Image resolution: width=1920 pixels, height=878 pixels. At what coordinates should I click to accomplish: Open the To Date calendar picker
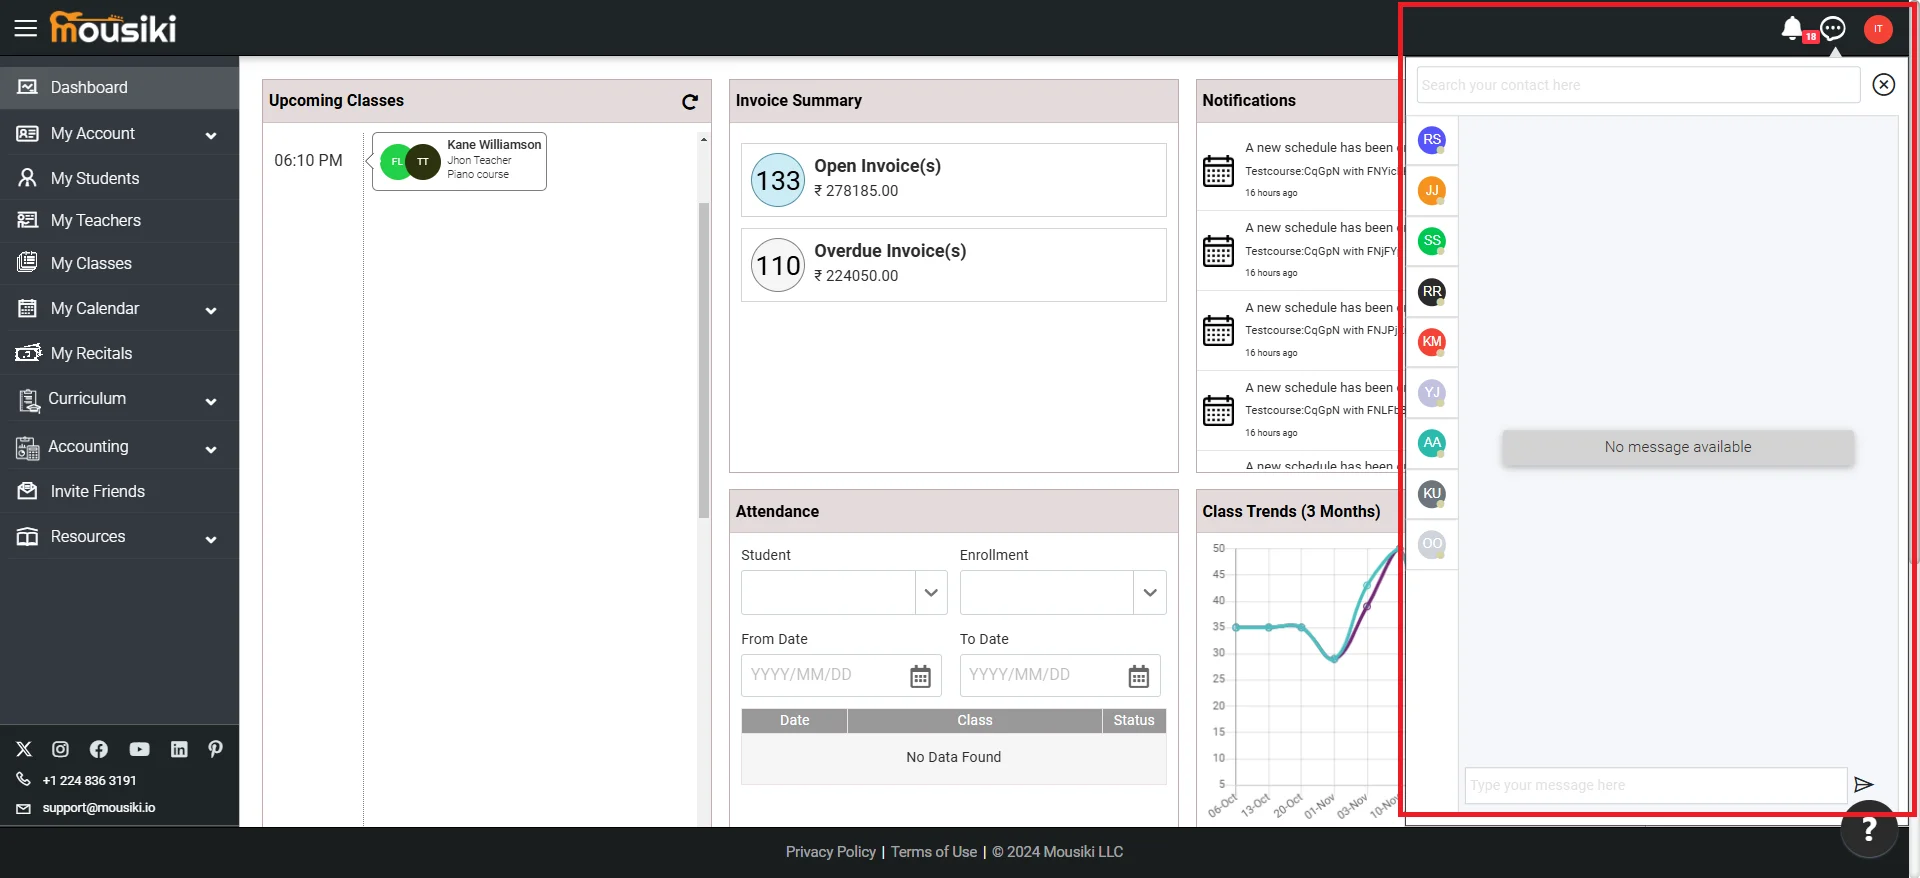pyautogui.click(x=1138, y=676)
